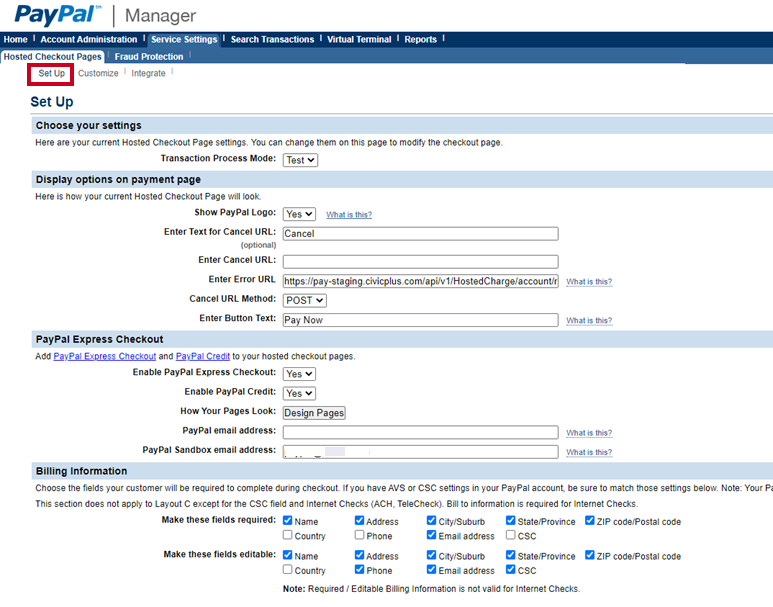Click the PayPal logo
The height and width of the screenshot is (607, 773).
pos(58,15)
